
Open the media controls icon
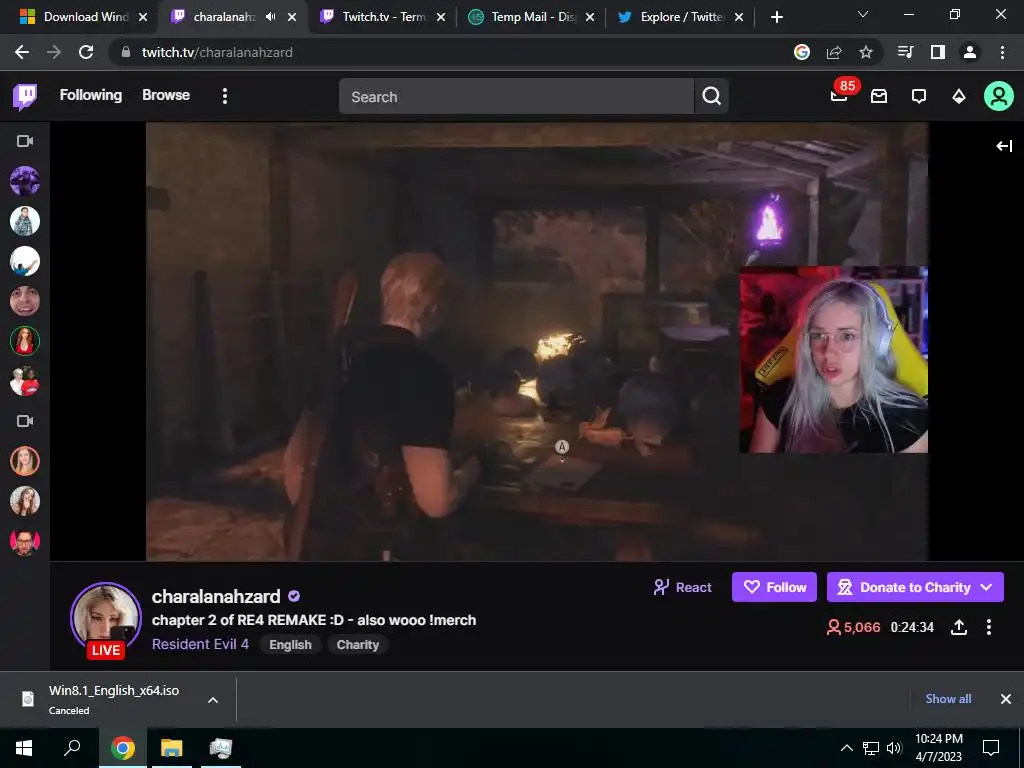coord(906,52)
